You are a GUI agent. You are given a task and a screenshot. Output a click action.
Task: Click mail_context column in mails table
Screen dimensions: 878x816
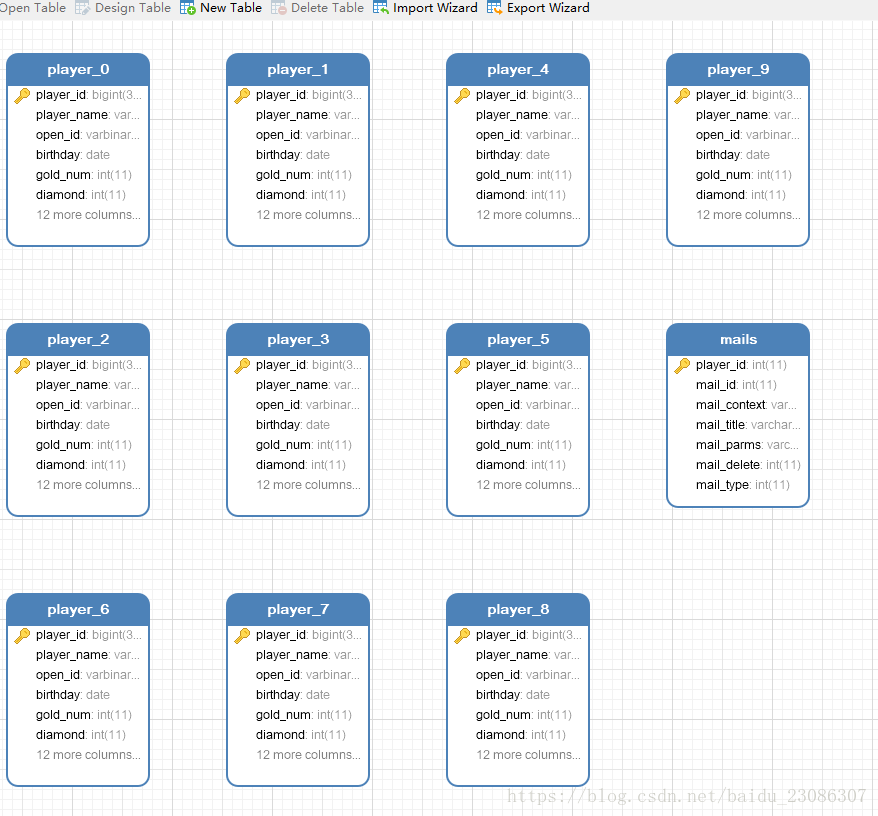click(x=746, y=405)
